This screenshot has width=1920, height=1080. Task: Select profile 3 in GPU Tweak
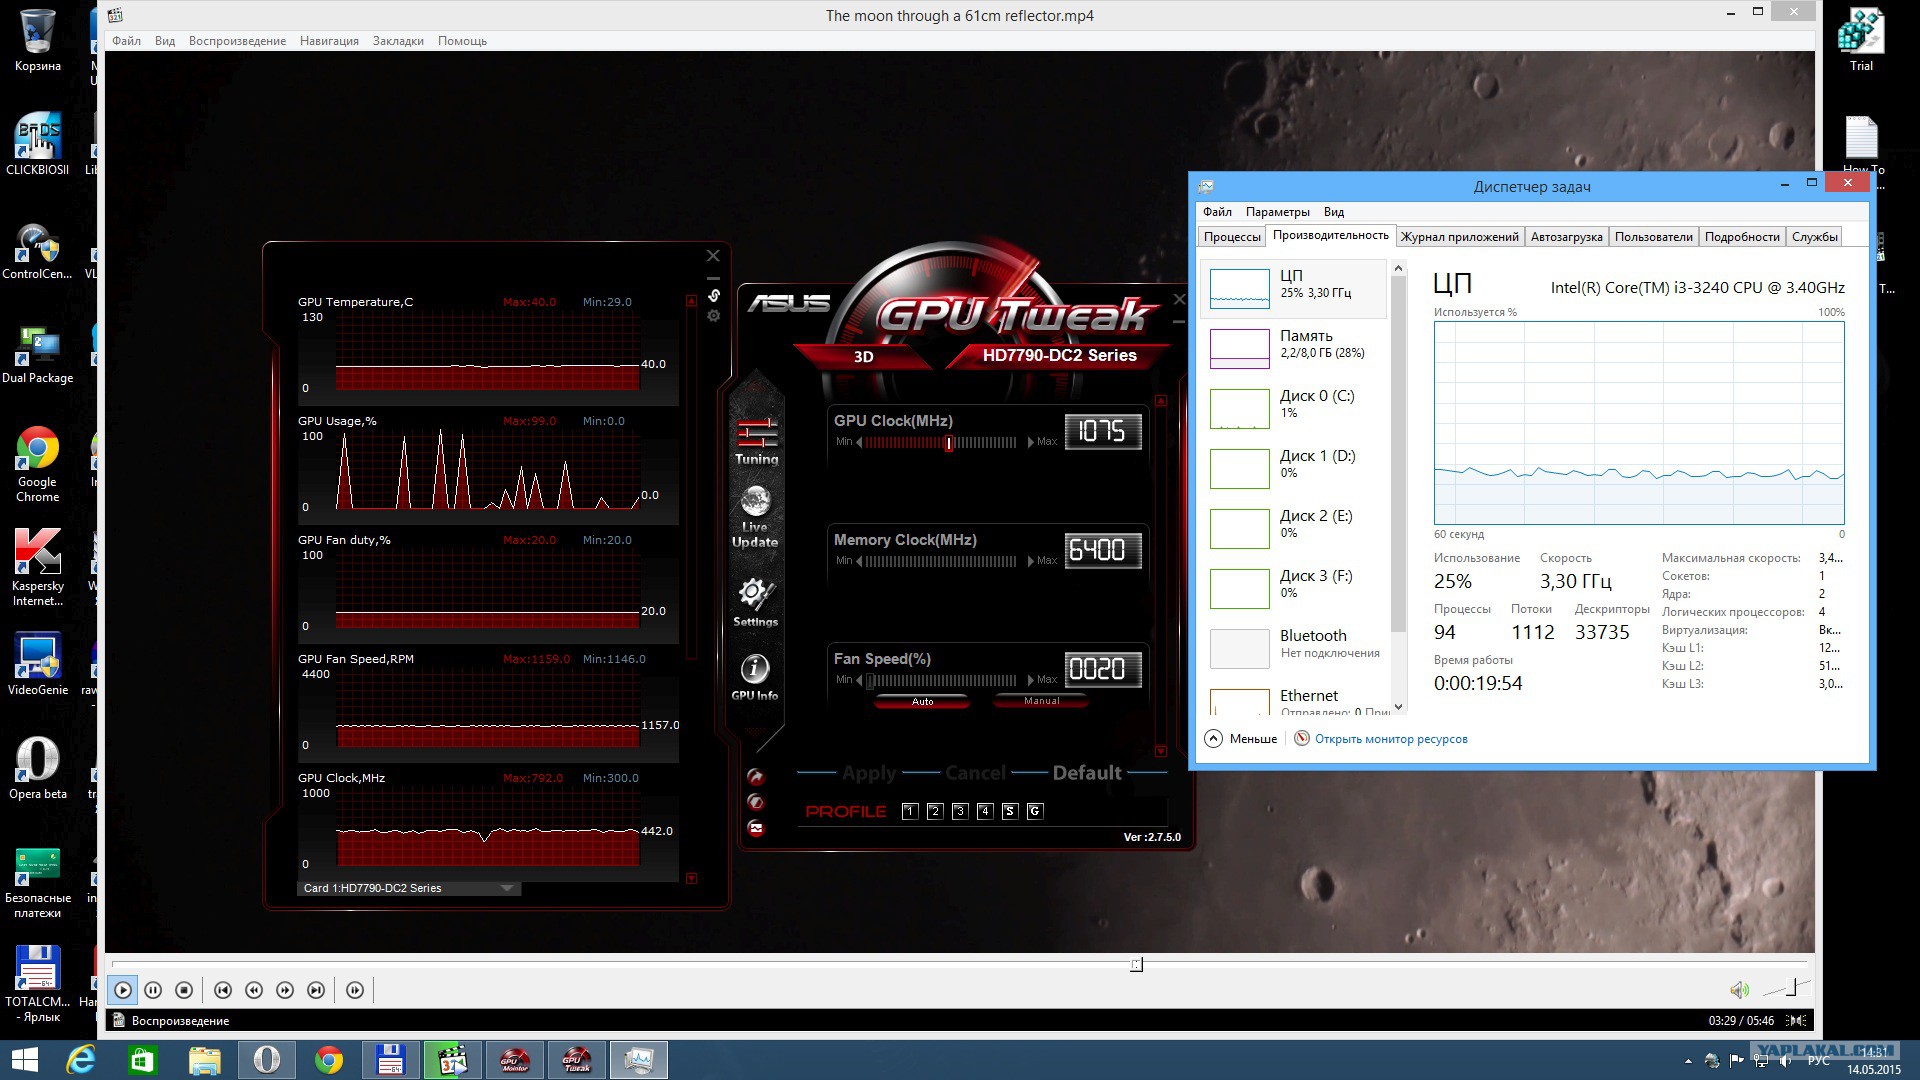[x=959, y=811]
